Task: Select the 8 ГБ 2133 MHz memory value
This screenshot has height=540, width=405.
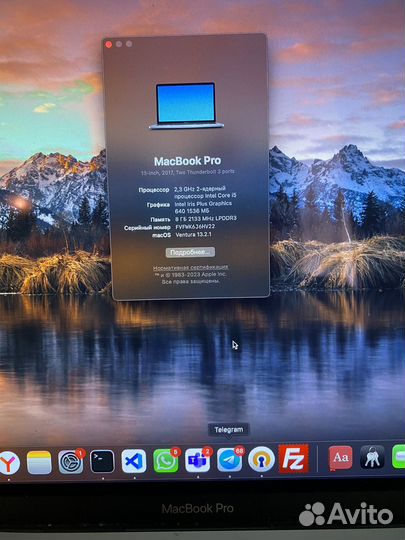Action: [206, 218]
